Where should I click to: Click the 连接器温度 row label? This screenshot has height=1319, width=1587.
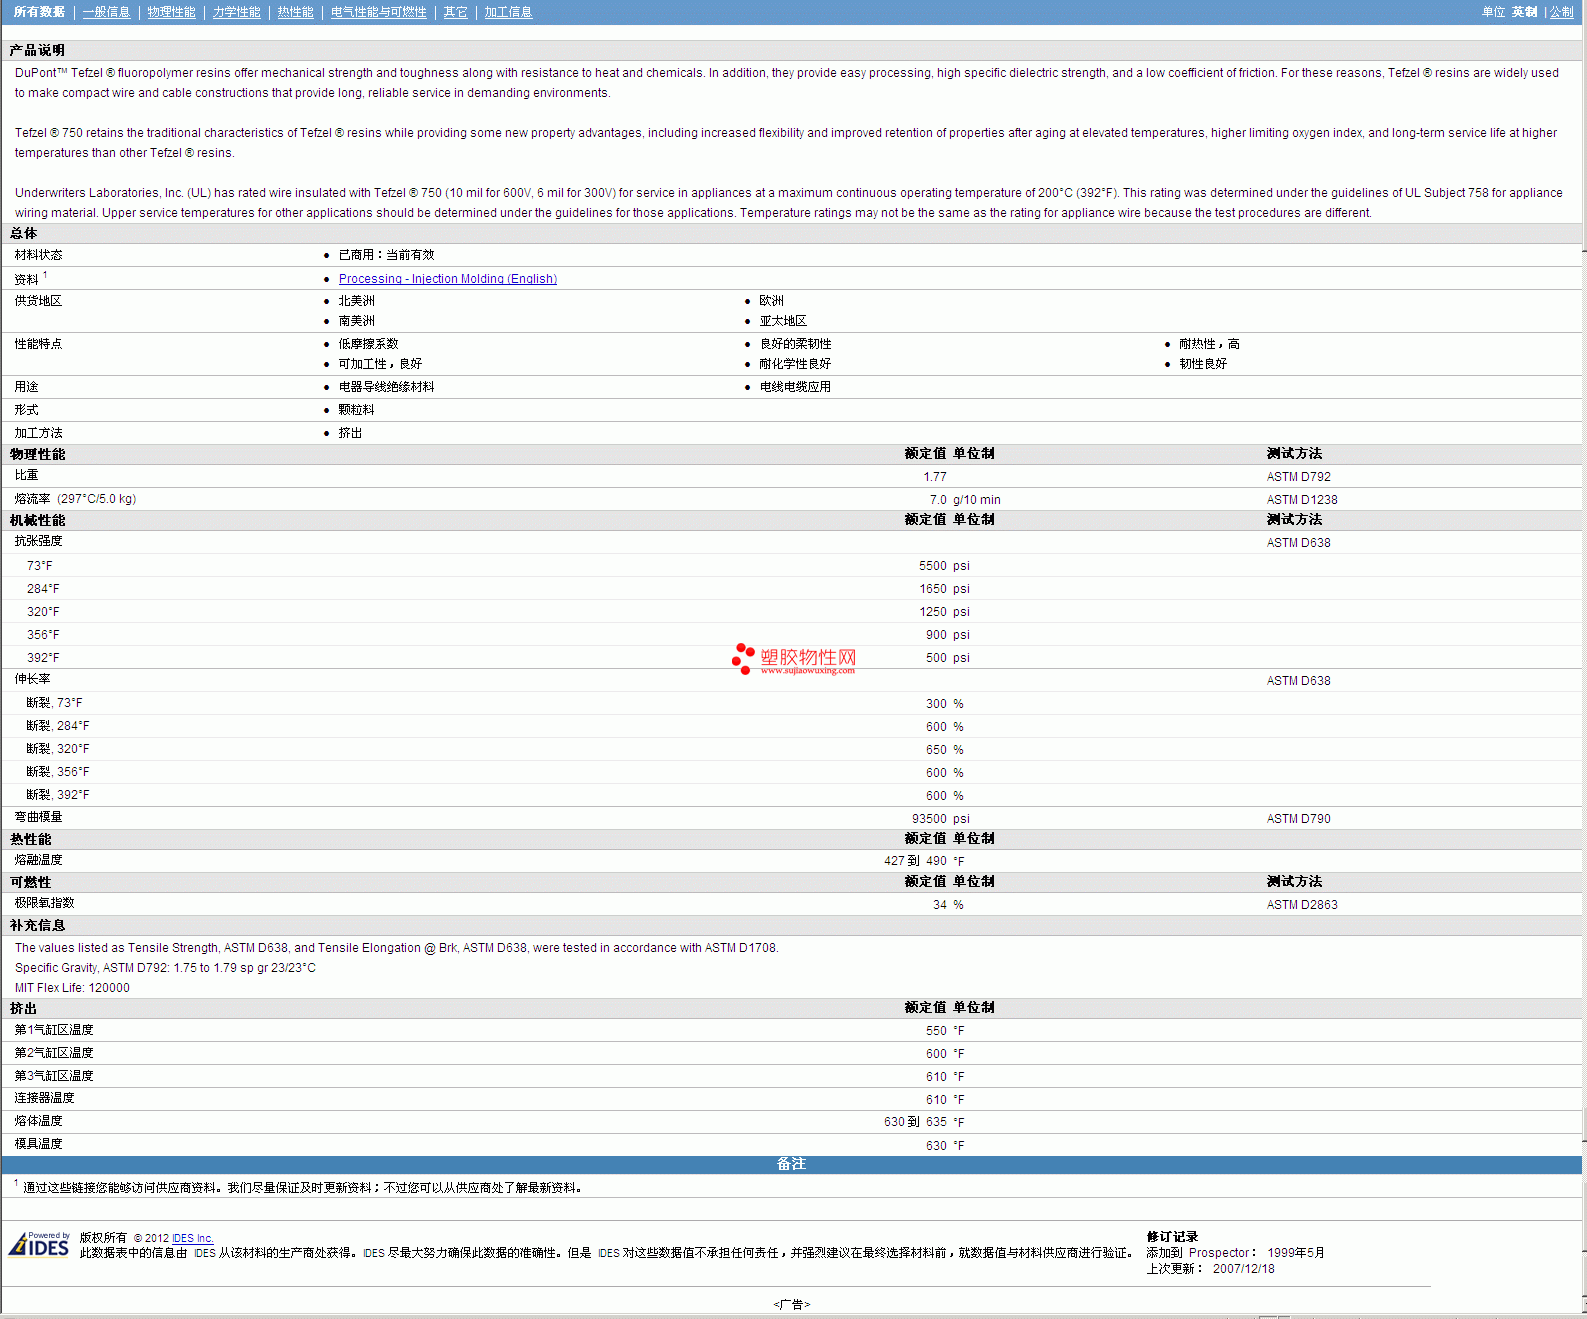click(44, 1098)
